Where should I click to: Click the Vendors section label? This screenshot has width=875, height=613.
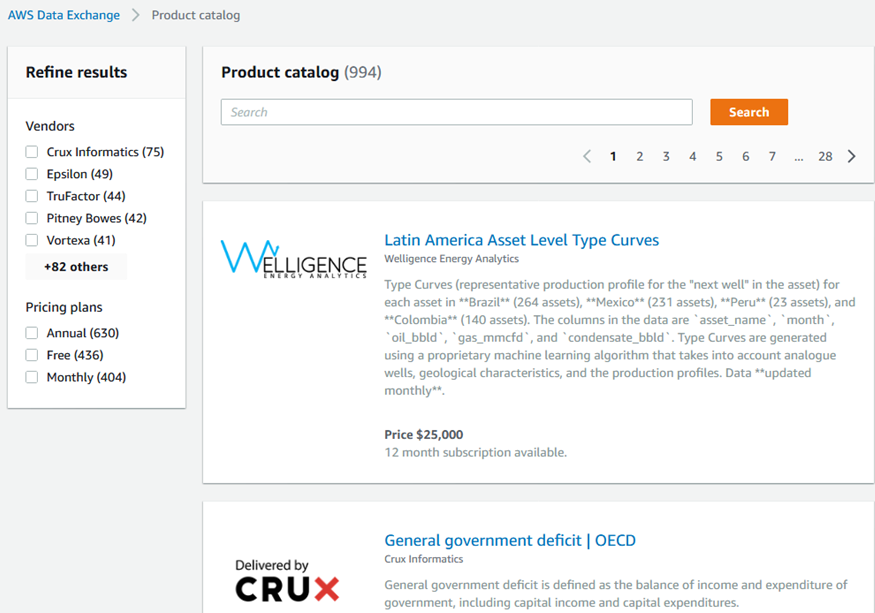point(50,126)
